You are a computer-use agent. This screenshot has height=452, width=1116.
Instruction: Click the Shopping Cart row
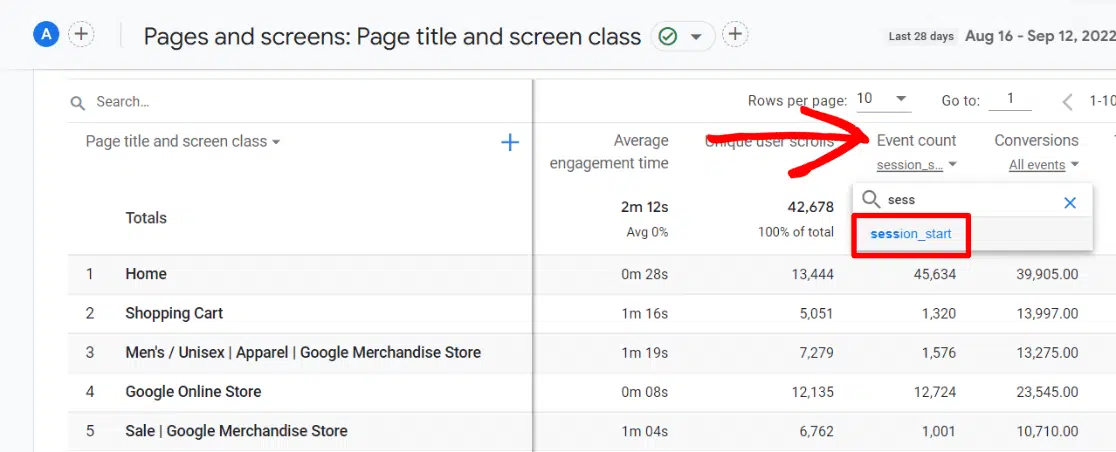point(174,313)
